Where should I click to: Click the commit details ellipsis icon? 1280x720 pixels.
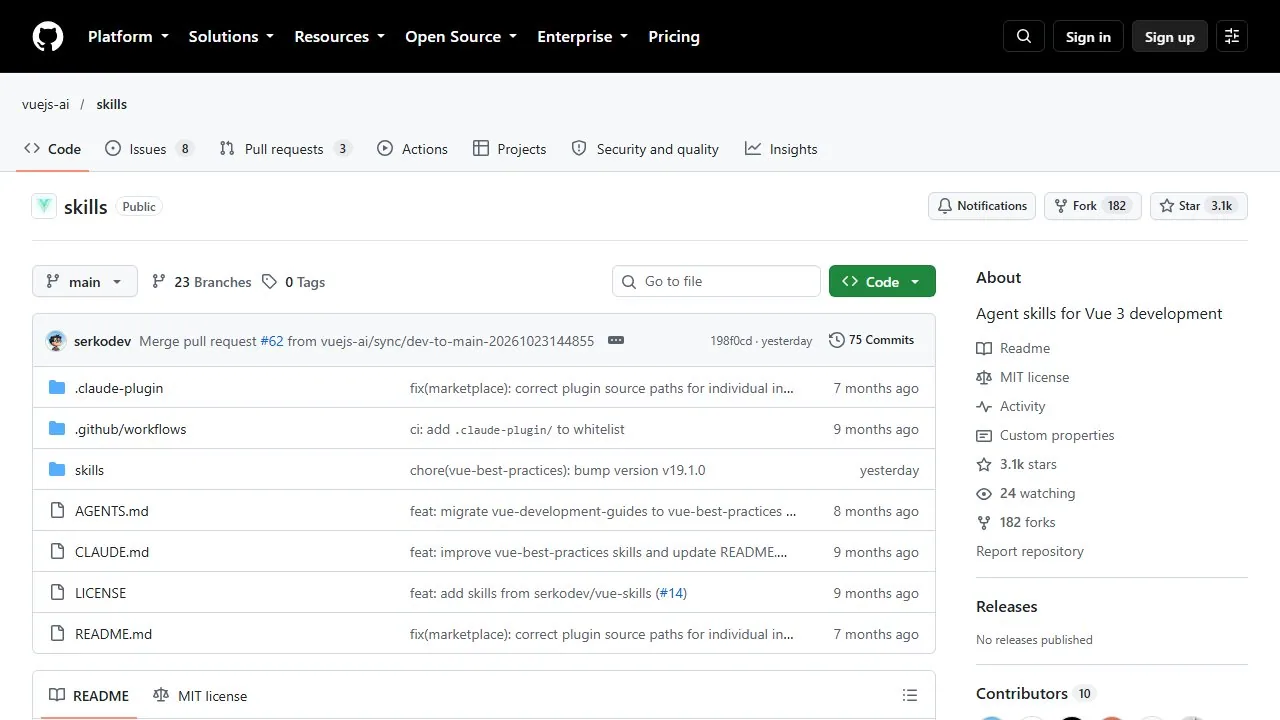pos(616,340)
